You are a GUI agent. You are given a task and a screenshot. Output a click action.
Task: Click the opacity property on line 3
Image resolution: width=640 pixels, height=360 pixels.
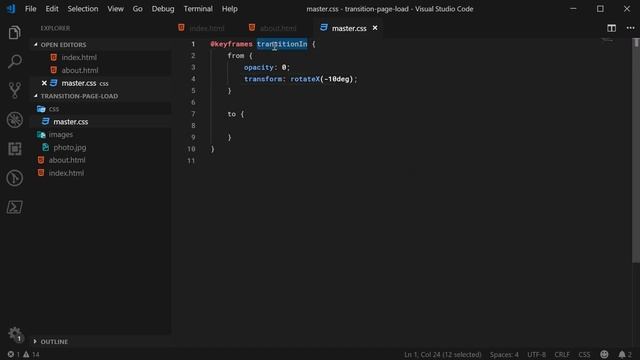click(x=259, y=67)
